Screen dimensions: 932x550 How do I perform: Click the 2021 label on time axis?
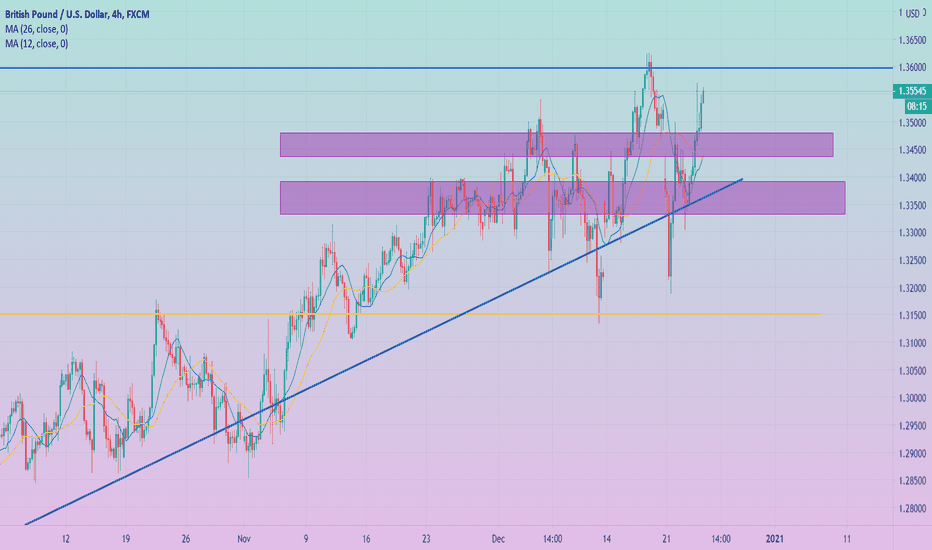774,539
